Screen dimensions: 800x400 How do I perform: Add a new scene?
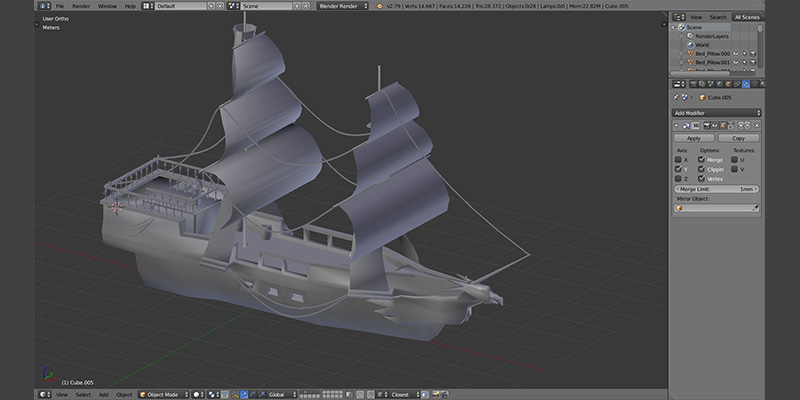297,6
